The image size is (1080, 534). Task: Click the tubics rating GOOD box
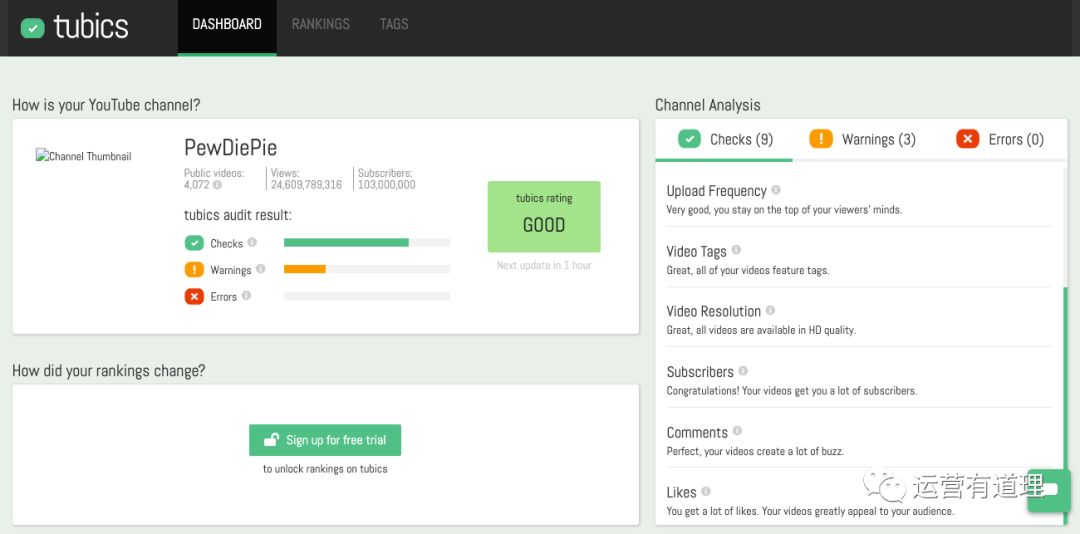[x=544, y=216]
